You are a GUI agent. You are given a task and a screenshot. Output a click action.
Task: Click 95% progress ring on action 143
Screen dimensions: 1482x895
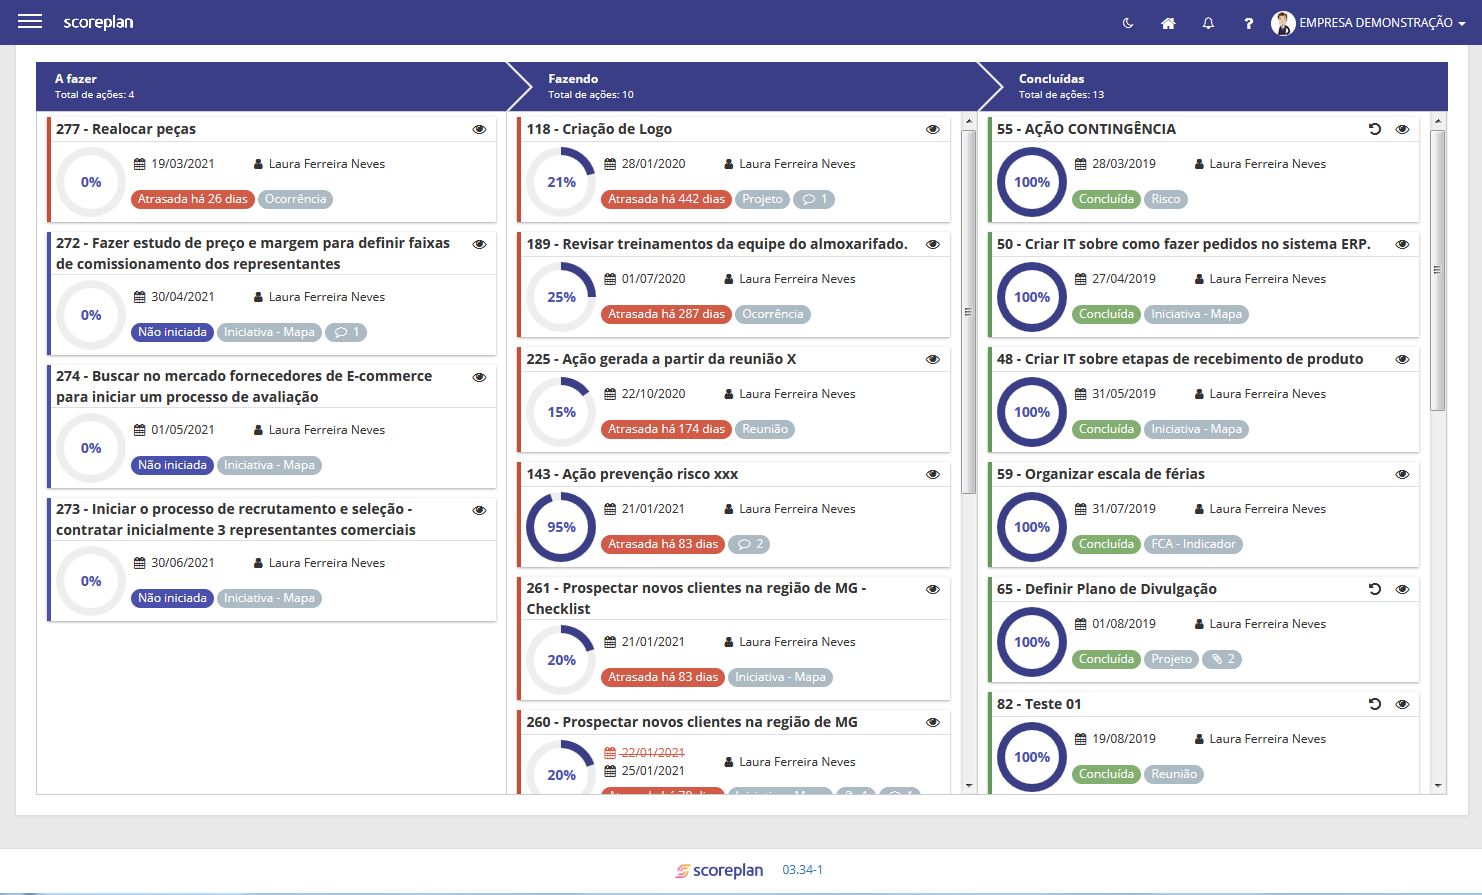click(x=561, y=527)
